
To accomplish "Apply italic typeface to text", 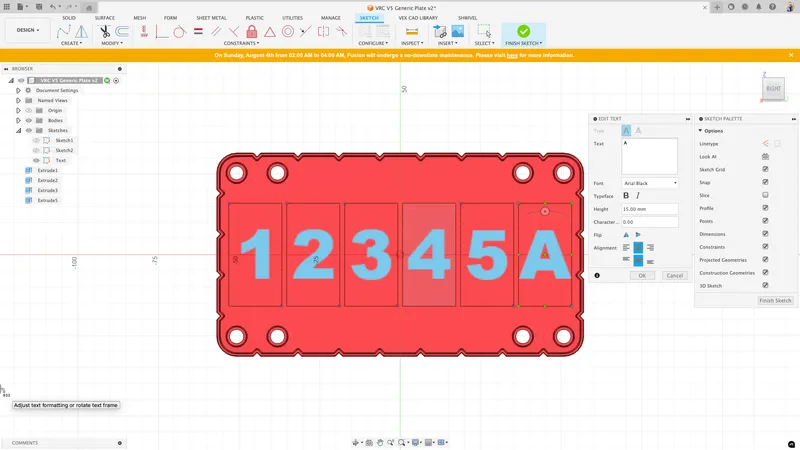I will pyautogui.click(x=638, y=196).
